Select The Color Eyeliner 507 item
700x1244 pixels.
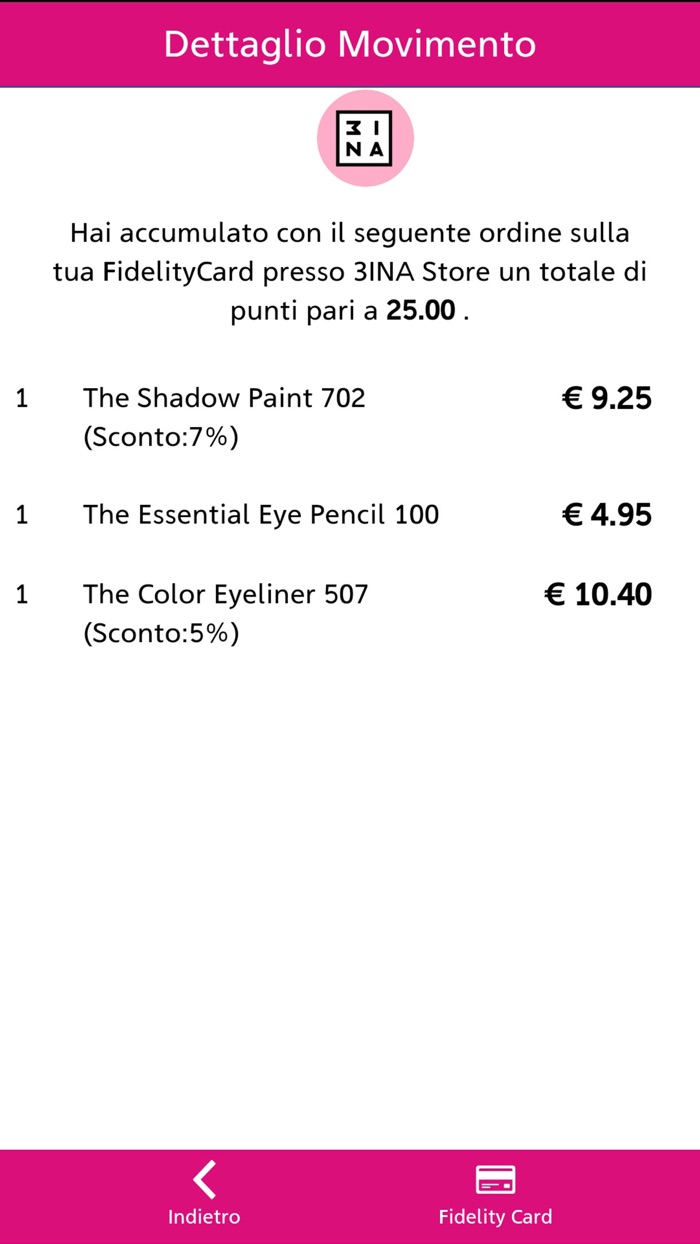click(x=226, y=594)
